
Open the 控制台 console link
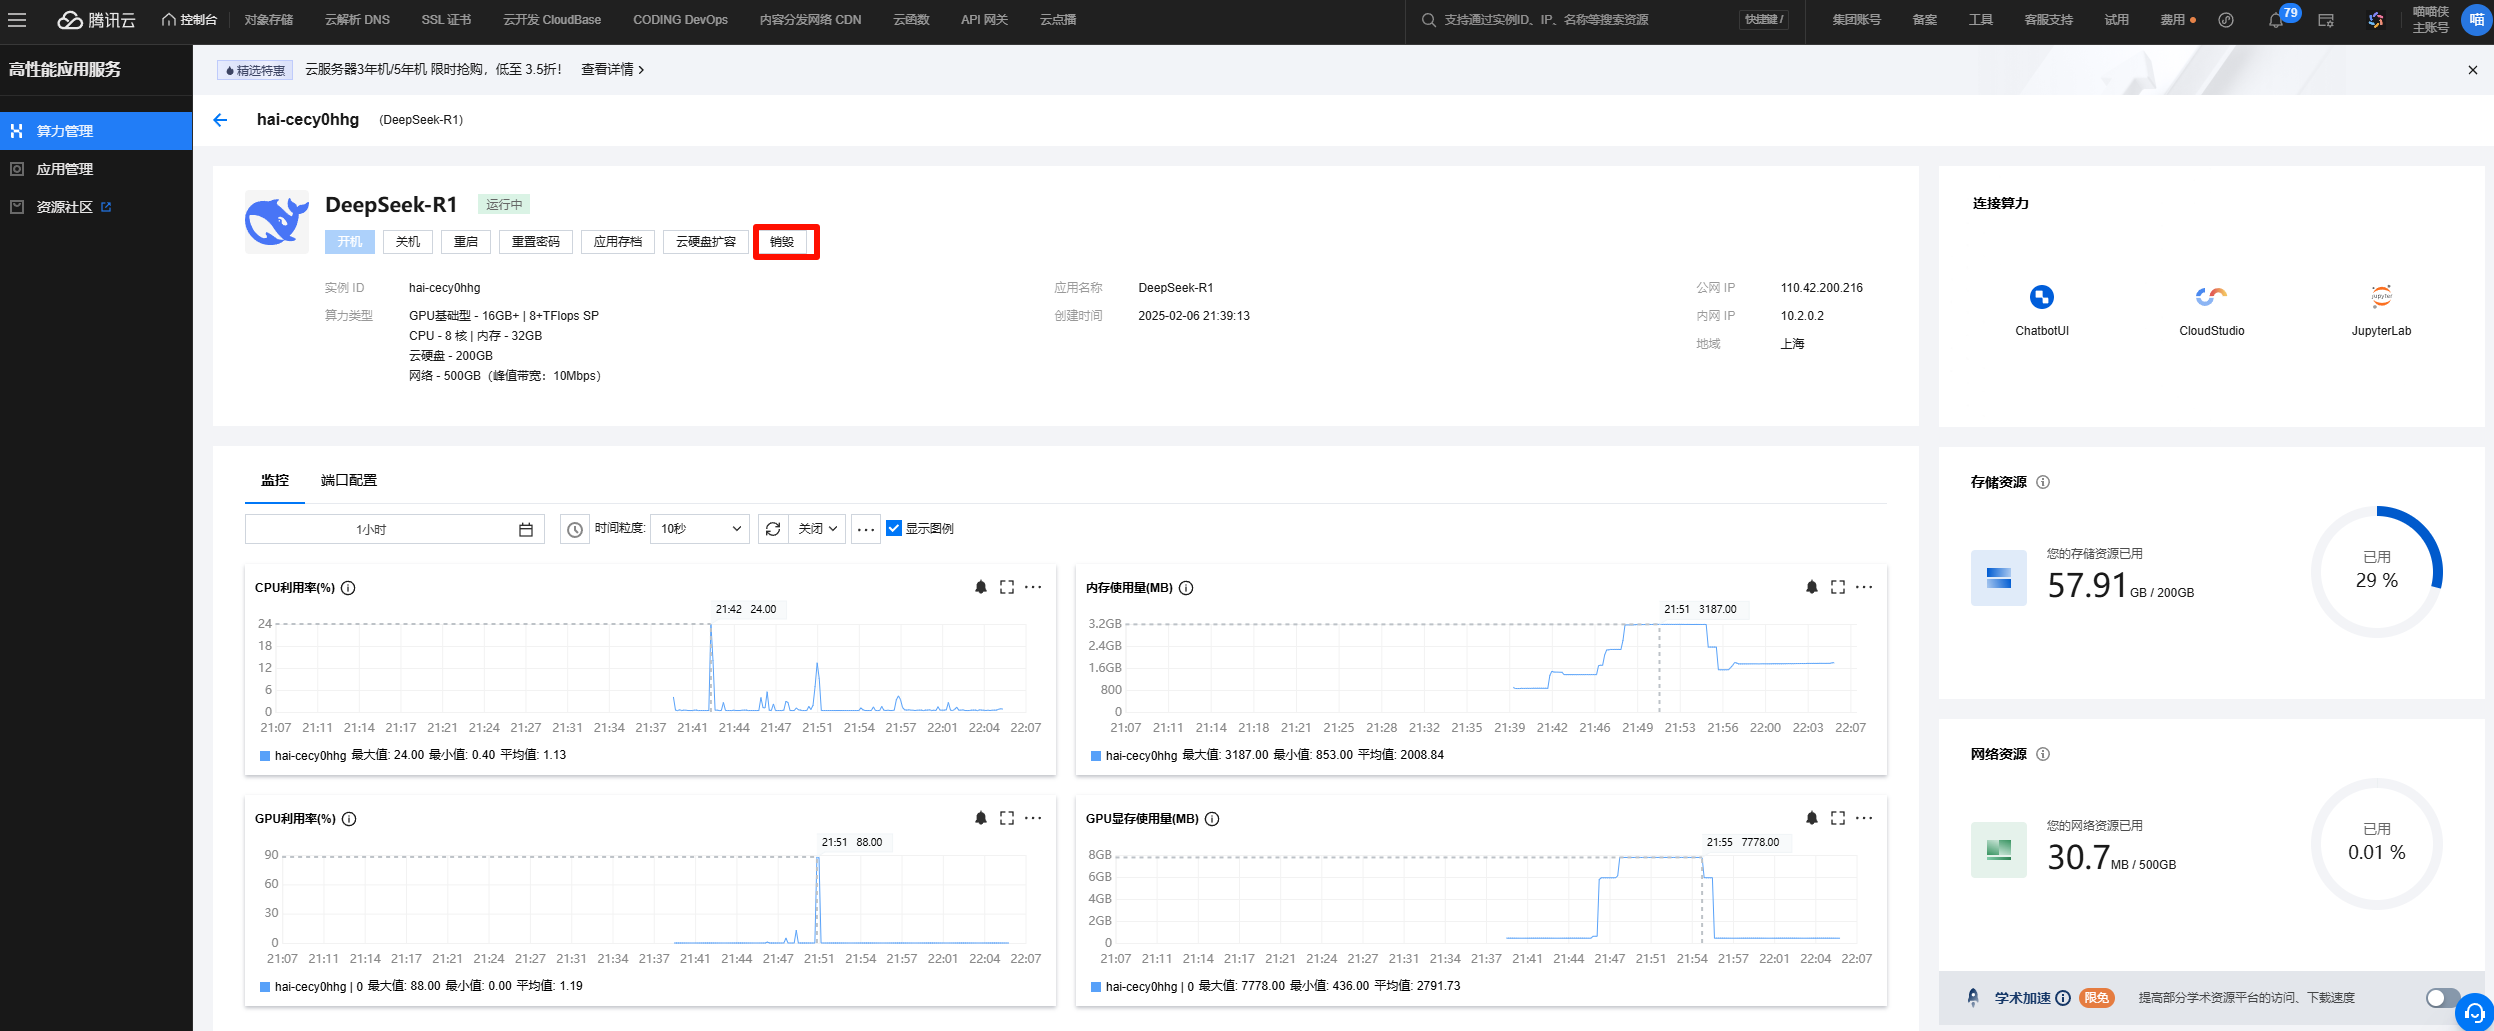coord(189,20)
